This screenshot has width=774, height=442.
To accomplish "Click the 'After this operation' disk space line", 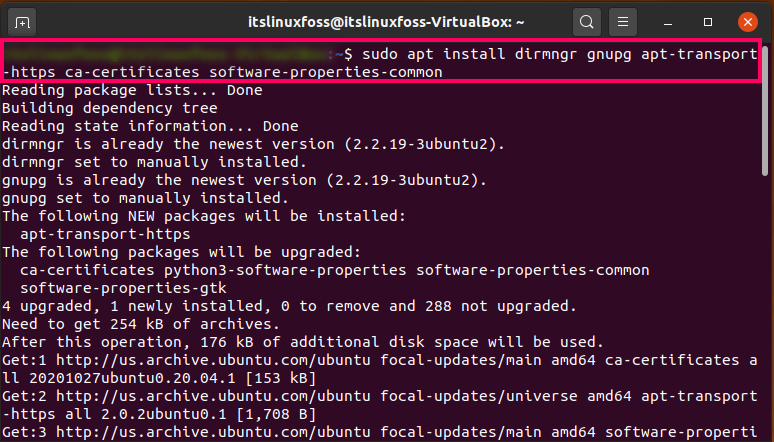I will click(x=303, y=342).
